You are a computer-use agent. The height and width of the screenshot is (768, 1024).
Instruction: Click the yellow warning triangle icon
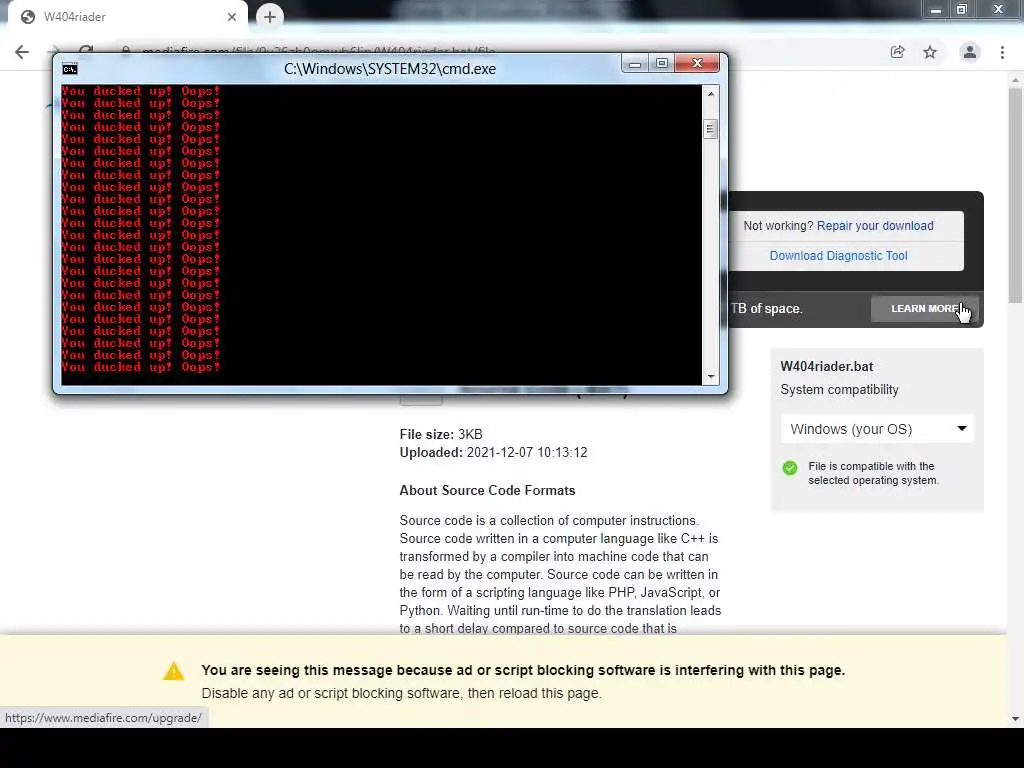pyautogui.click(x=174, y=671)
